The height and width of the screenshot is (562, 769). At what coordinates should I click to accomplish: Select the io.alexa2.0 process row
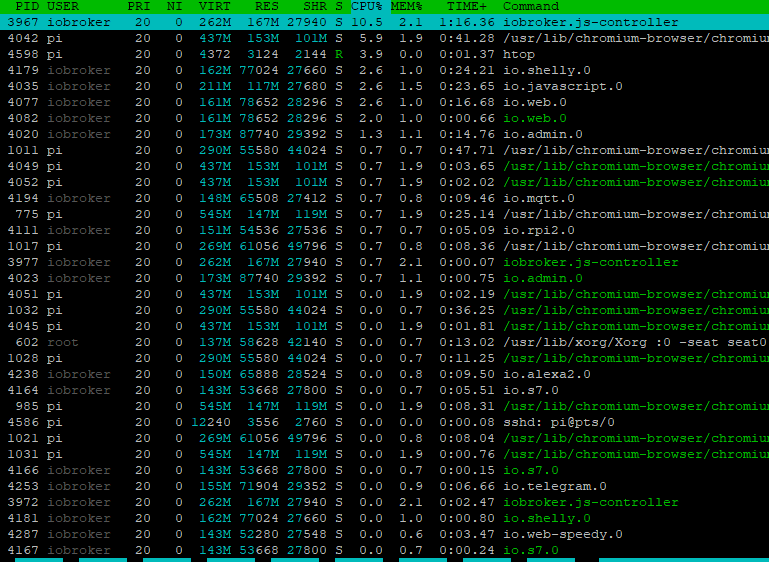[x=384, y=374]
